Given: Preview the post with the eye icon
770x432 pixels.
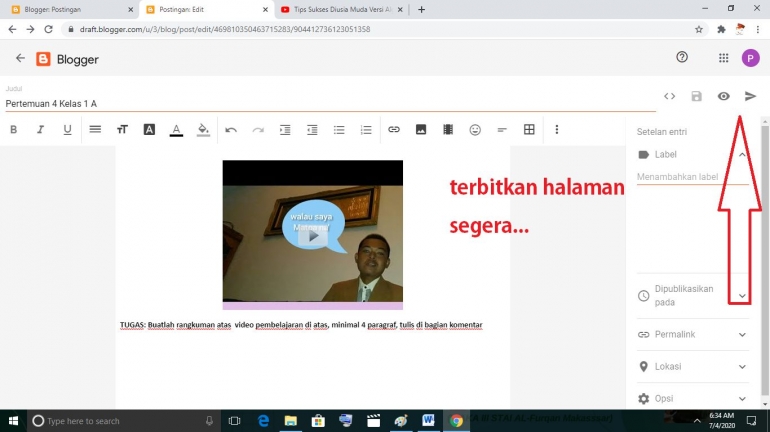Looking at the screenshot, I should point(723,96).
